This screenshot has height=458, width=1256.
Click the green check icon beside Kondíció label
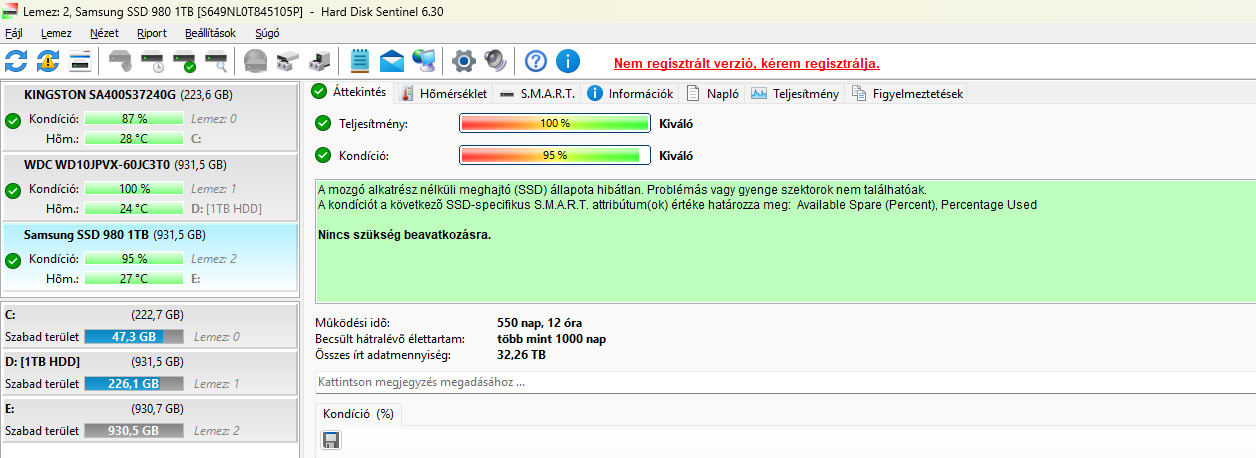click(x=323, y=155)
